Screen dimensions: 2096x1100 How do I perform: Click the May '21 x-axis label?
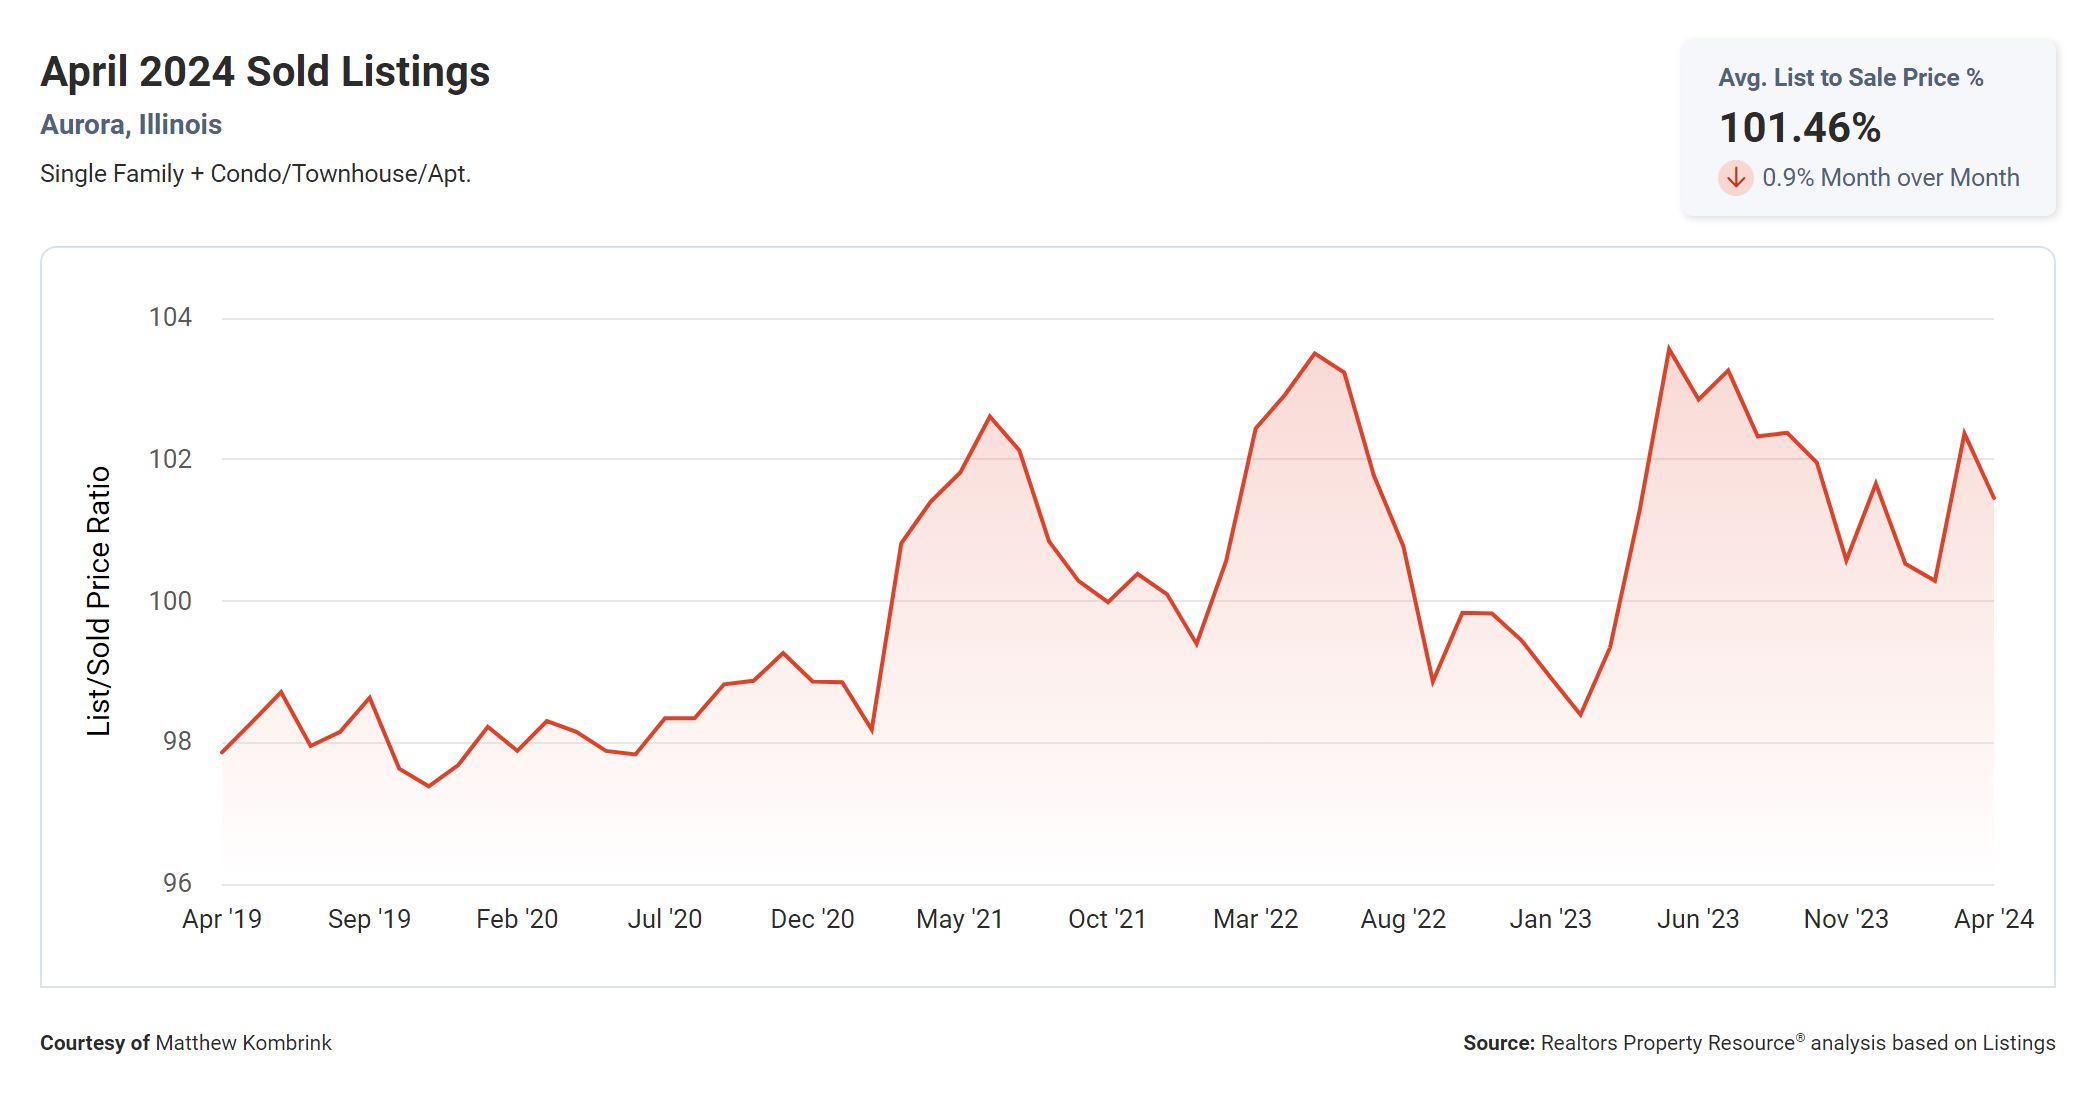pyautogui.click(x=959, y=919)
